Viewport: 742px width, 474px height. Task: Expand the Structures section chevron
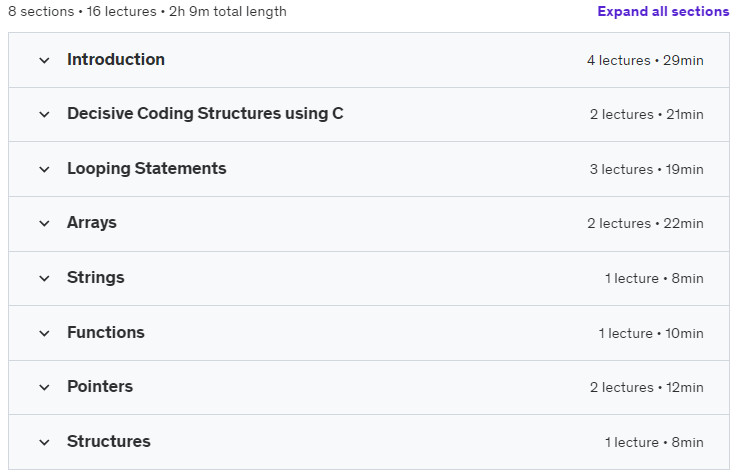tap(44, 442)
